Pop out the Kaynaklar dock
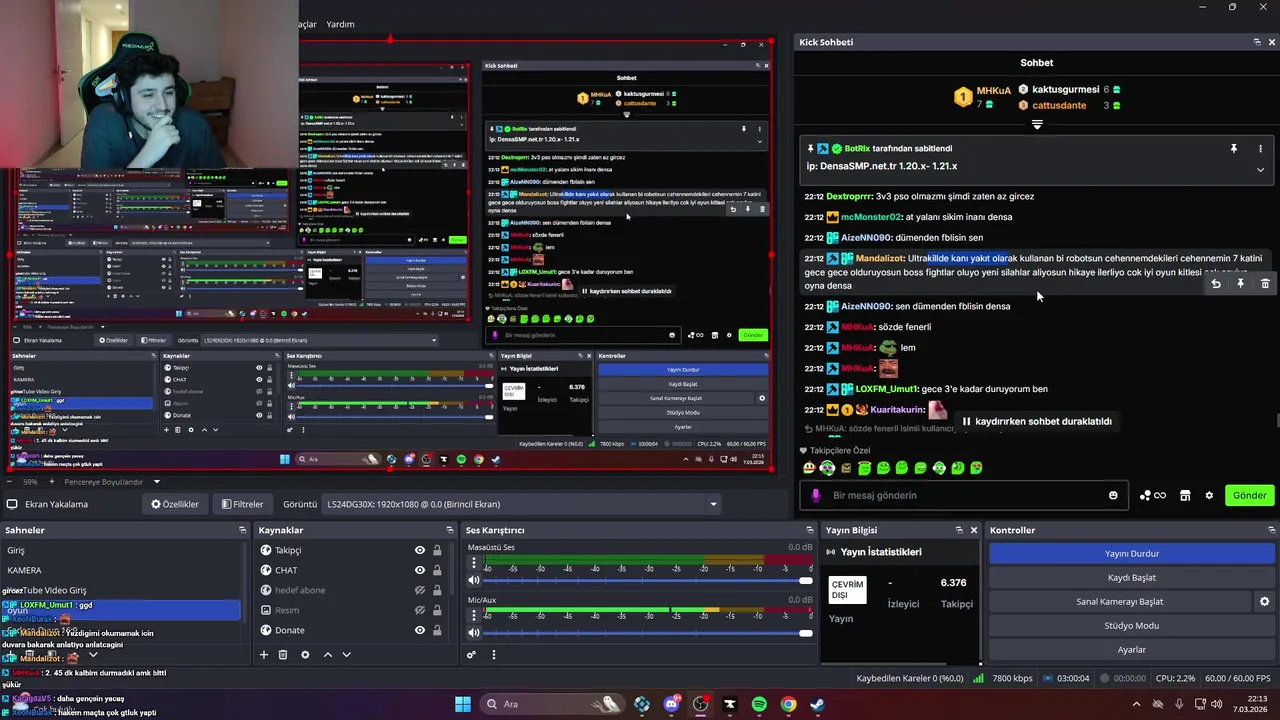Image resolution: width=1280 pixels, height=720 pixels. 450,530
